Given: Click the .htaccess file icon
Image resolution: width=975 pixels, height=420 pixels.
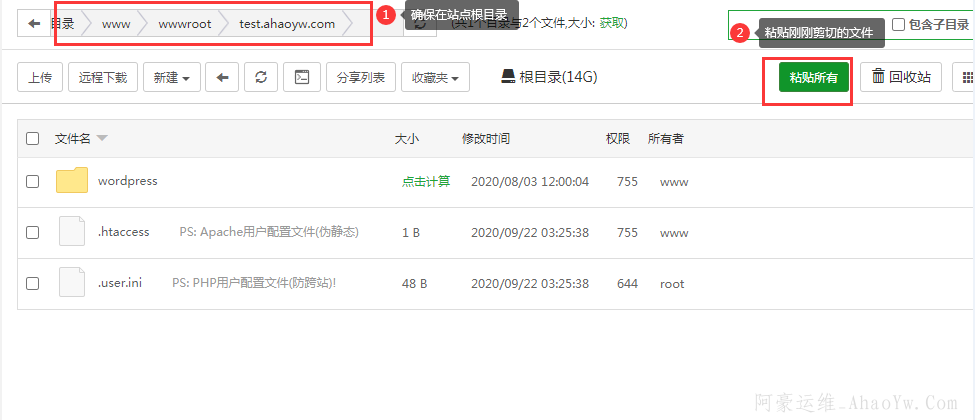Looking at the screenshot, I should click(72, 232).
